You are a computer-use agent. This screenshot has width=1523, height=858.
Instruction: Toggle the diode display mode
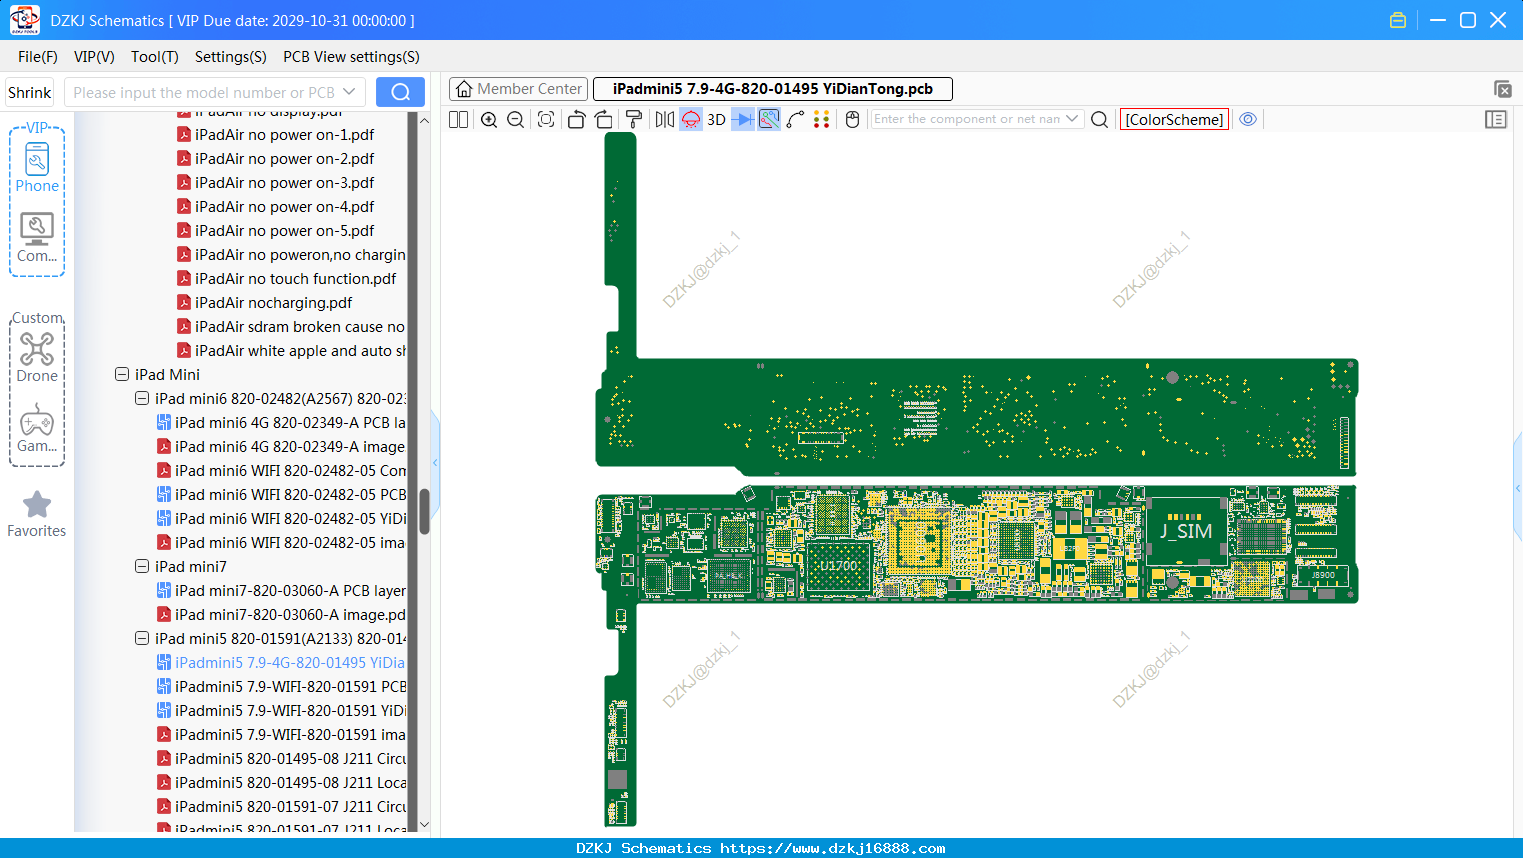743,119
